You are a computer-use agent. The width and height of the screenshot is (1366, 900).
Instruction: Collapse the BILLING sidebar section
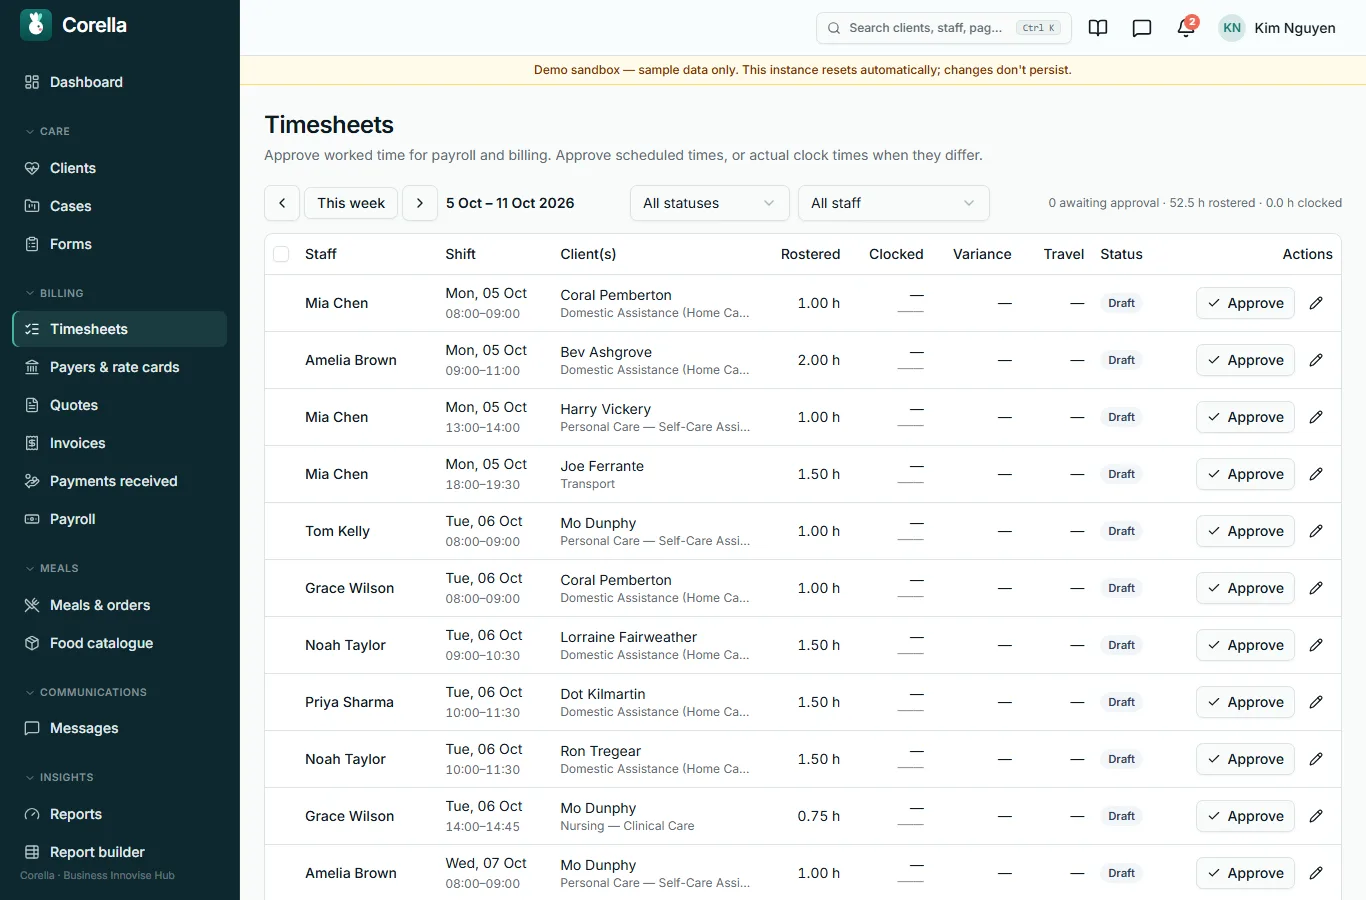pyautogui.click(x=55, y=293)
